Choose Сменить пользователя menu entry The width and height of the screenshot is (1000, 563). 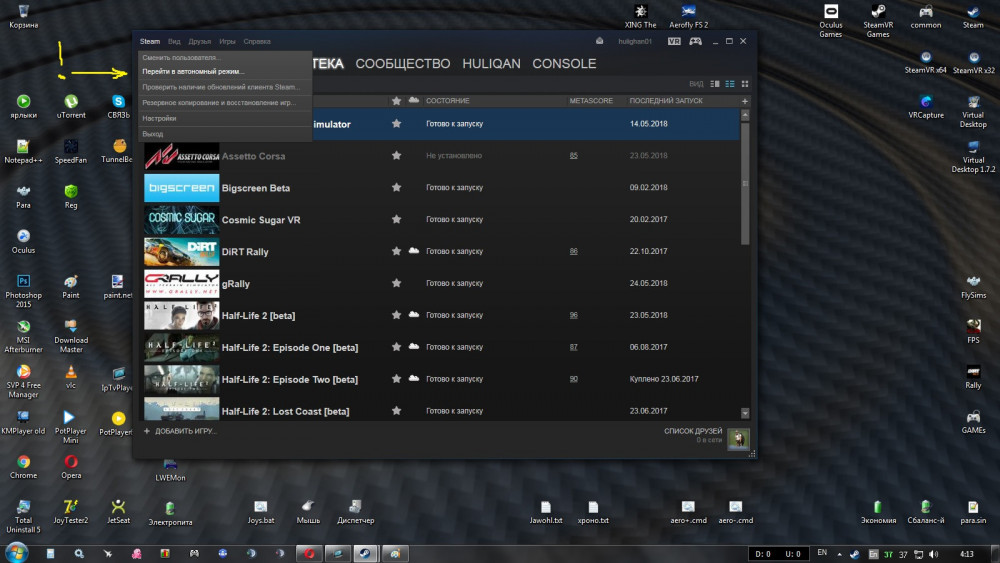[x=224, y=57]
